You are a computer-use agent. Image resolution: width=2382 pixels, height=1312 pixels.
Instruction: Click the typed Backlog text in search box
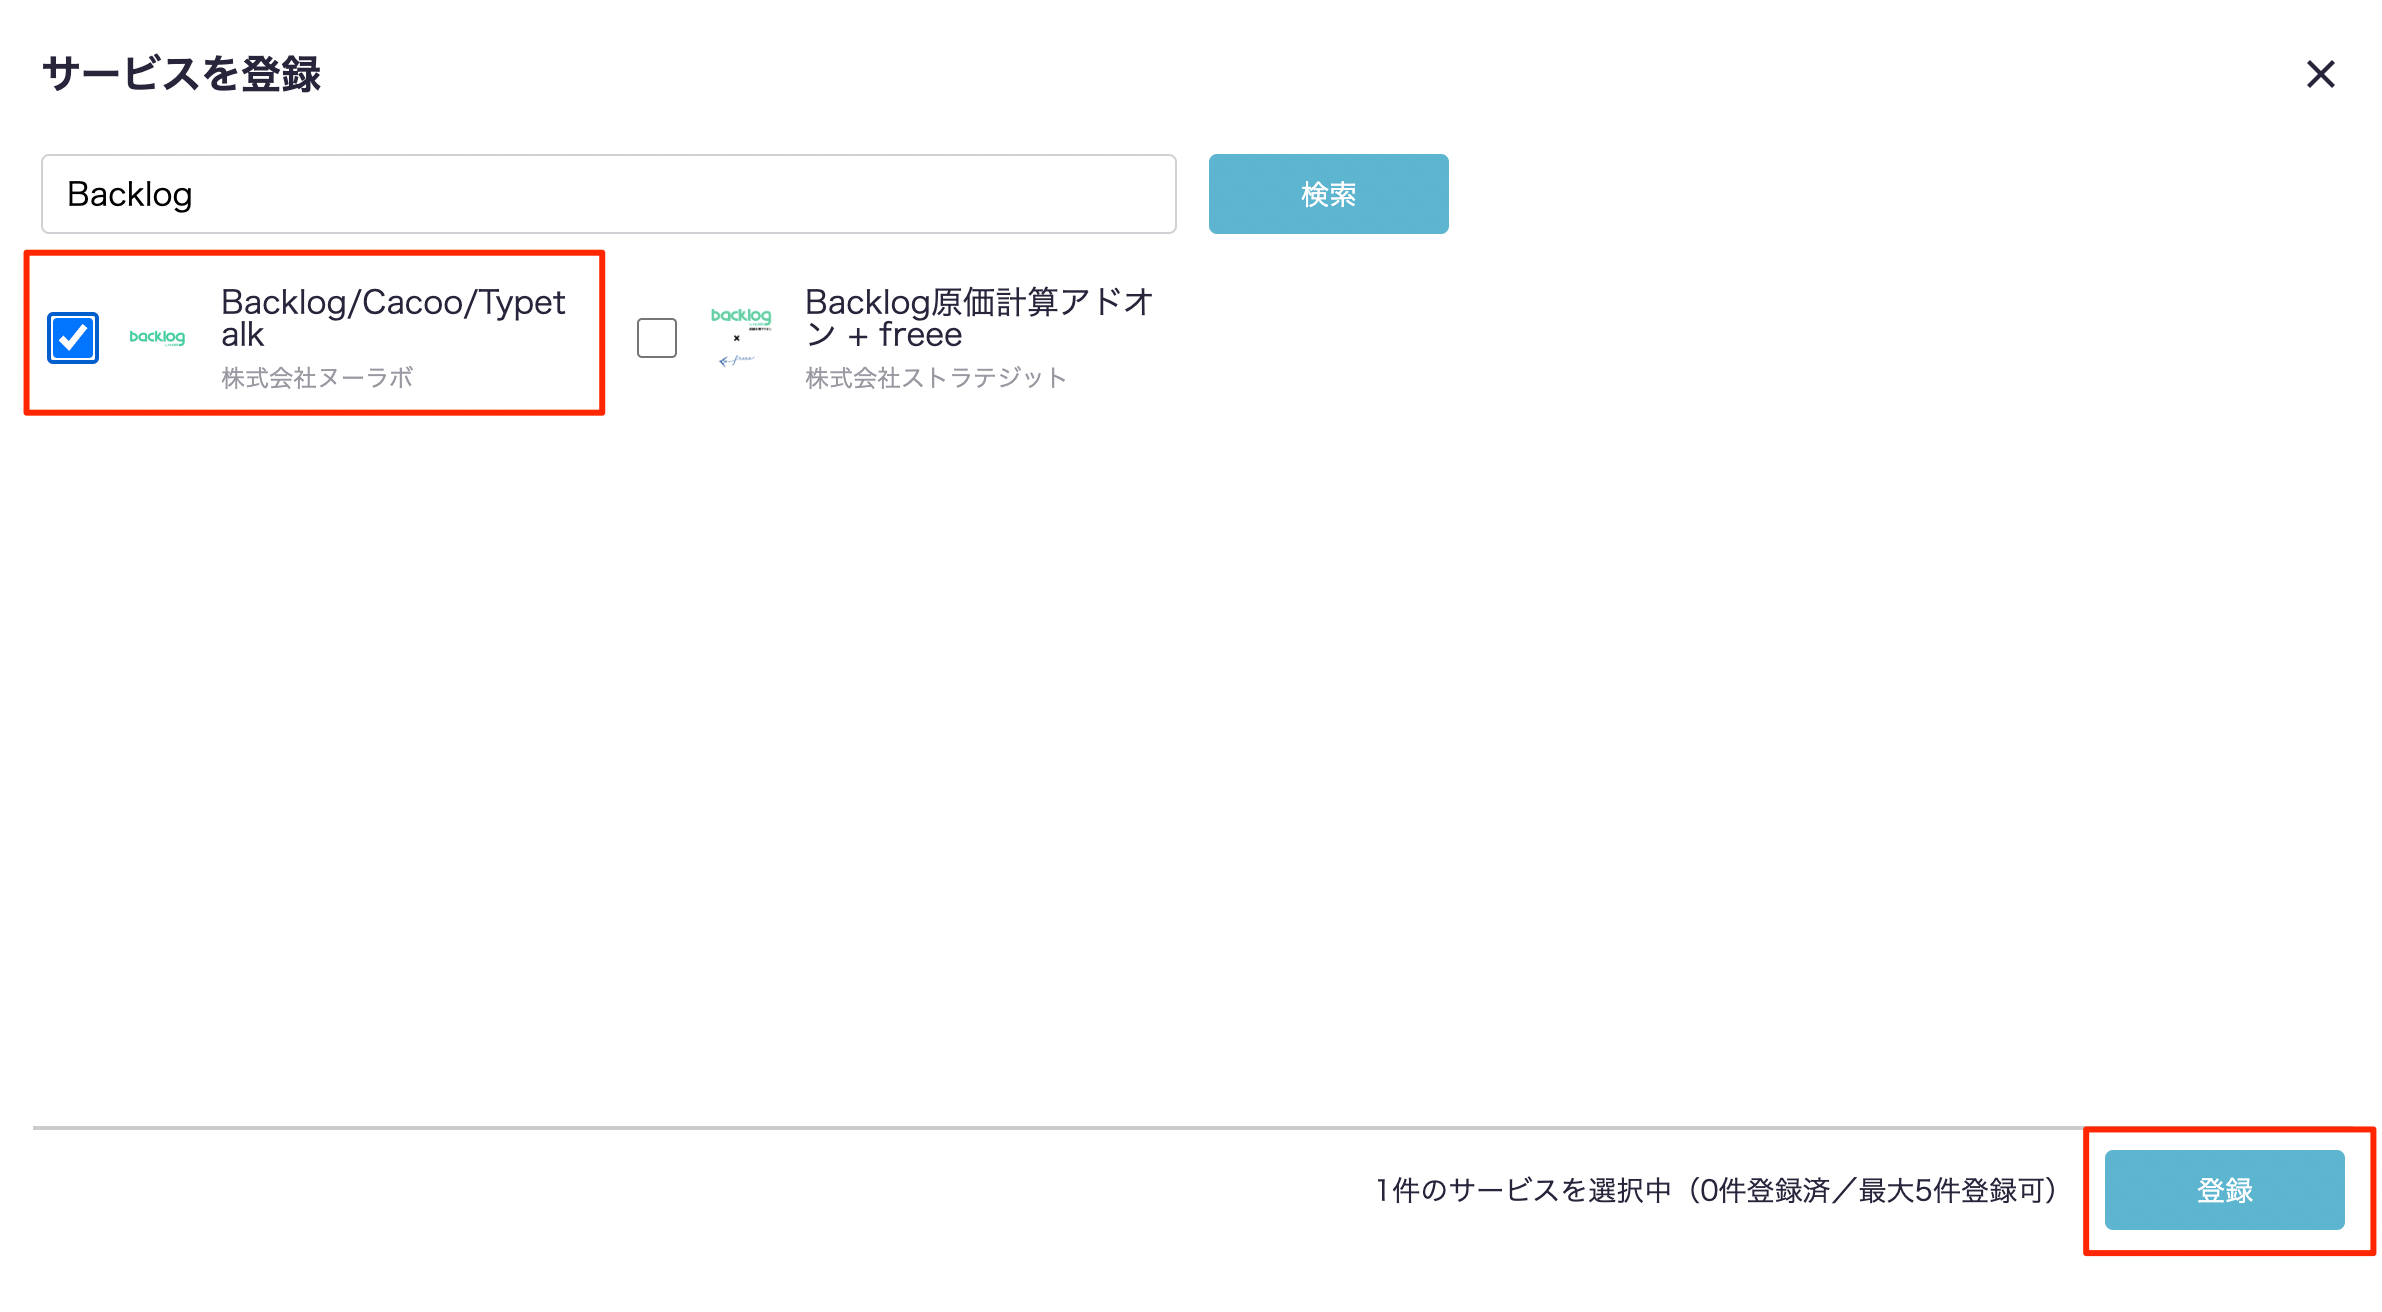130,194
